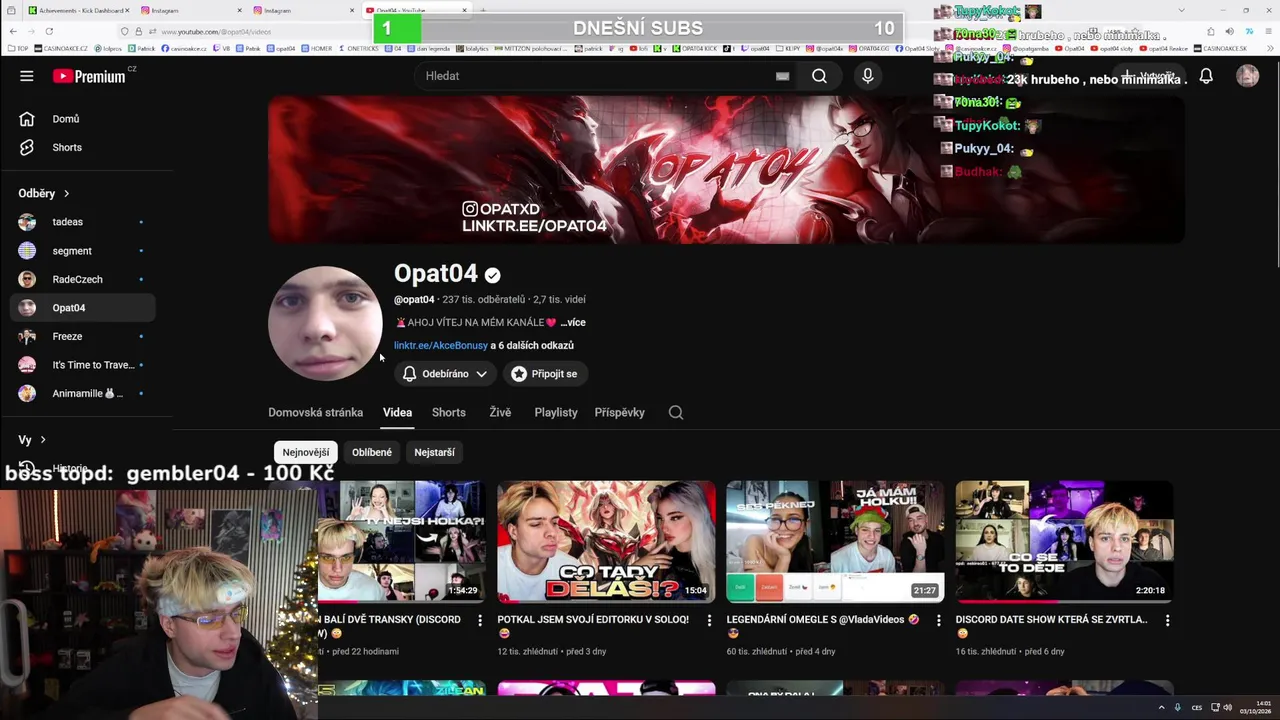Search within channel using magnifier icon
Image resolution: width=1280 pixels, height=720 pixels.
676,412
